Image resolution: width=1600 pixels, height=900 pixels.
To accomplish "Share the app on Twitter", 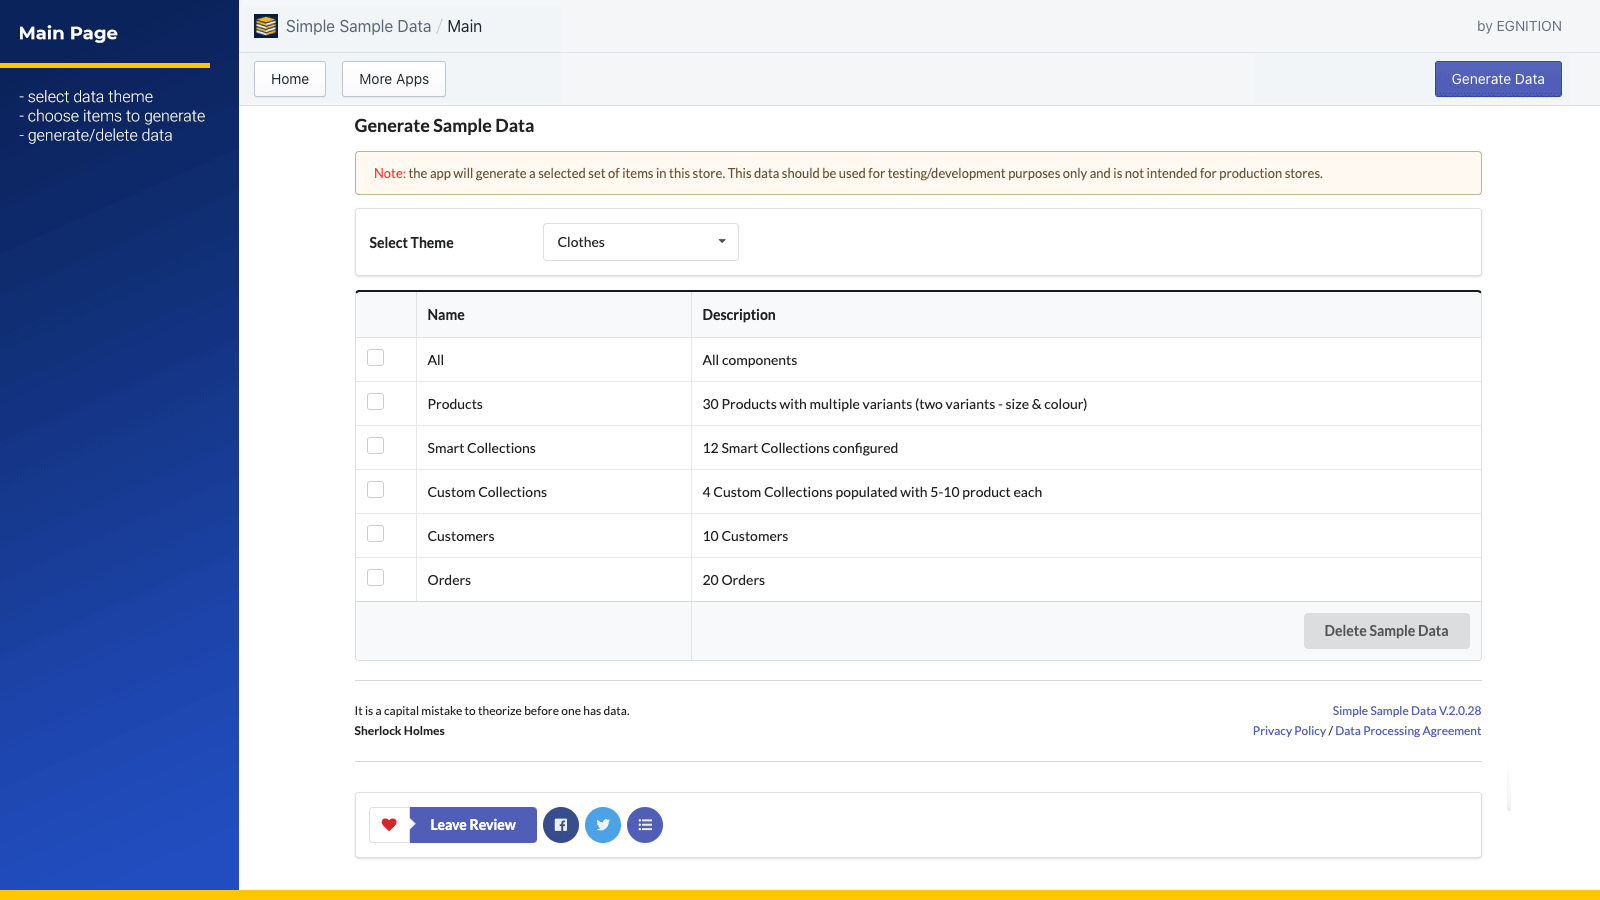I will pos(603,825).
